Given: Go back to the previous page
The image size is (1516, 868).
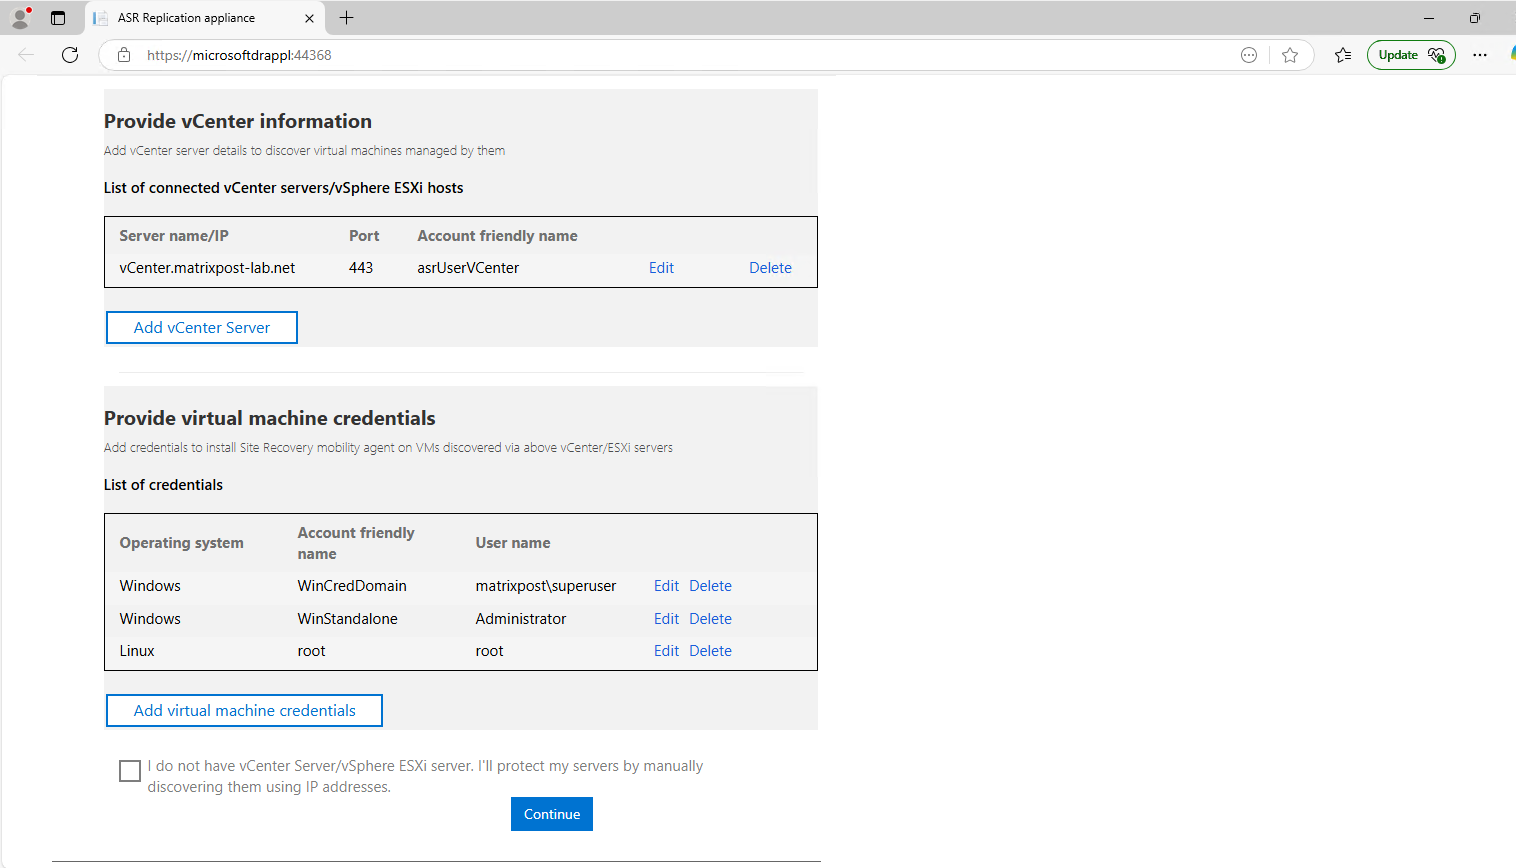Looking at the screenshot, I should 26,55.
